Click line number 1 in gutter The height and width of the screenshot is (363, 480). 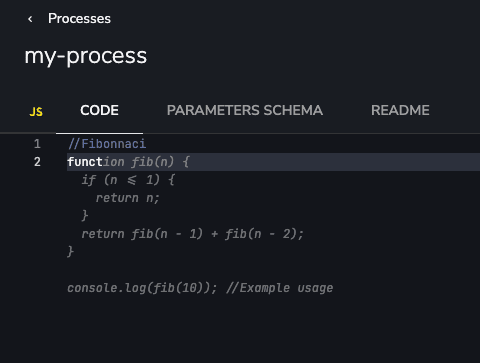(x=37, y=144)
